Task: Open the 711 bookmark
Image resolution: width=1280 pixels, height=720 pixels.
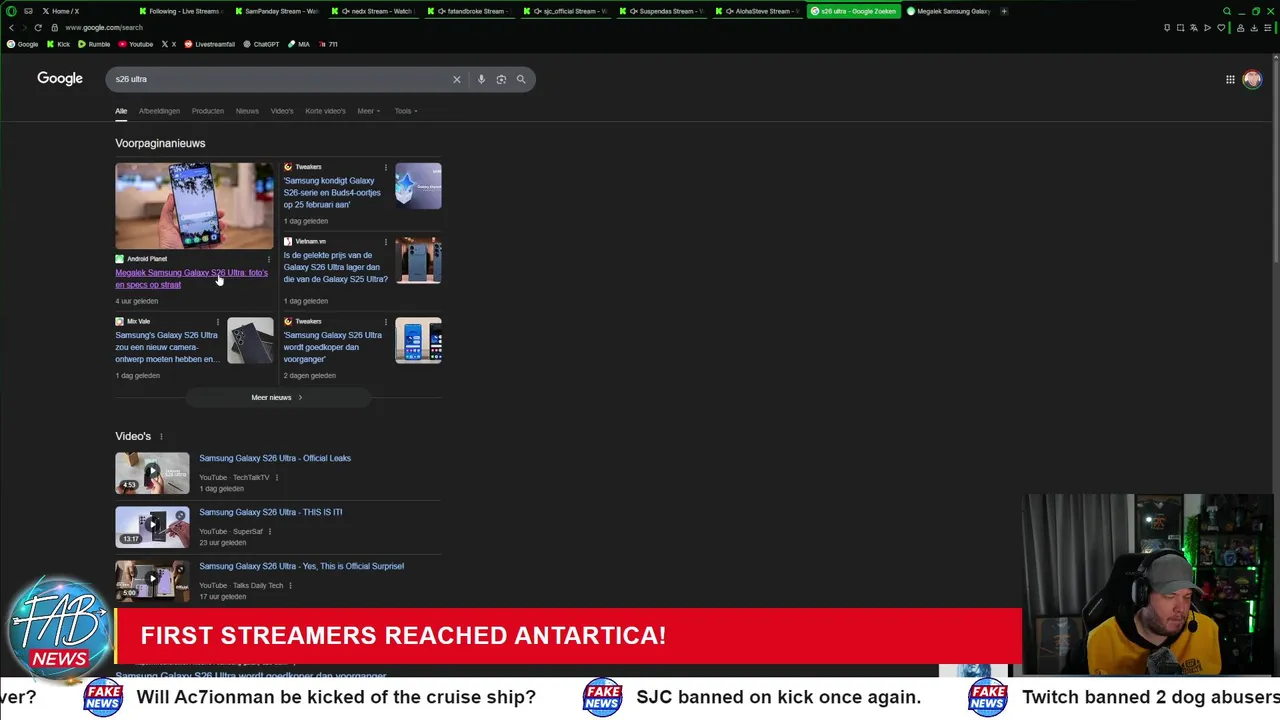Action: [328, 44]
